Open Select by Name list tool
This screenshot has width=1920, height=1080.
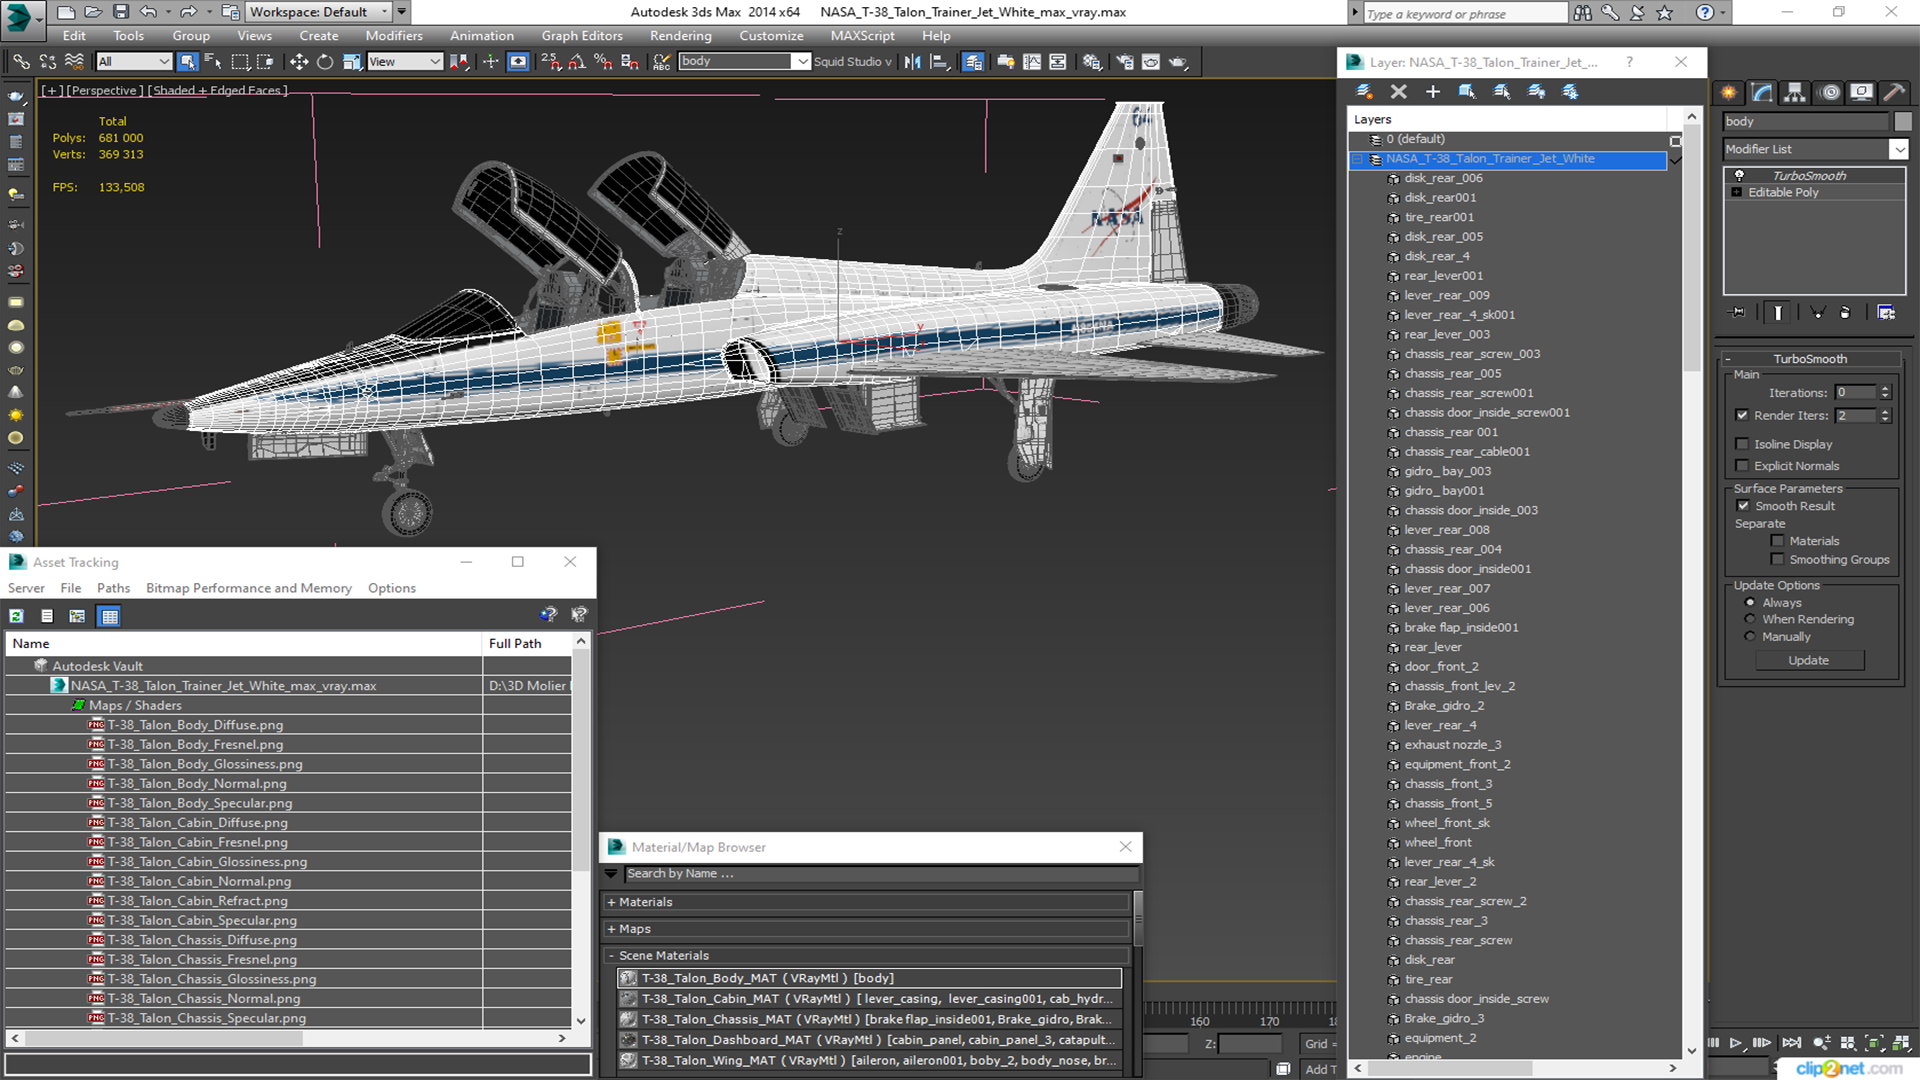tap(212, 62)
